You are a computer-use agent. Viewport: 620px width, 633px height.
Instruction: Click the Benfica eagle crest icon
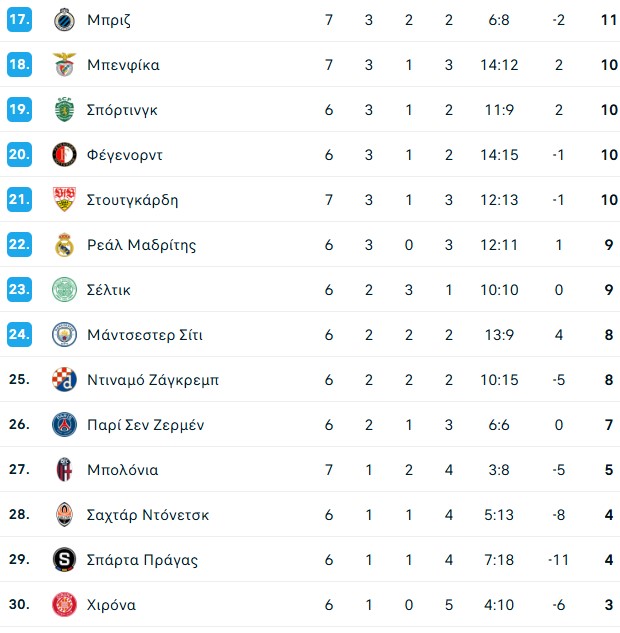64,65
